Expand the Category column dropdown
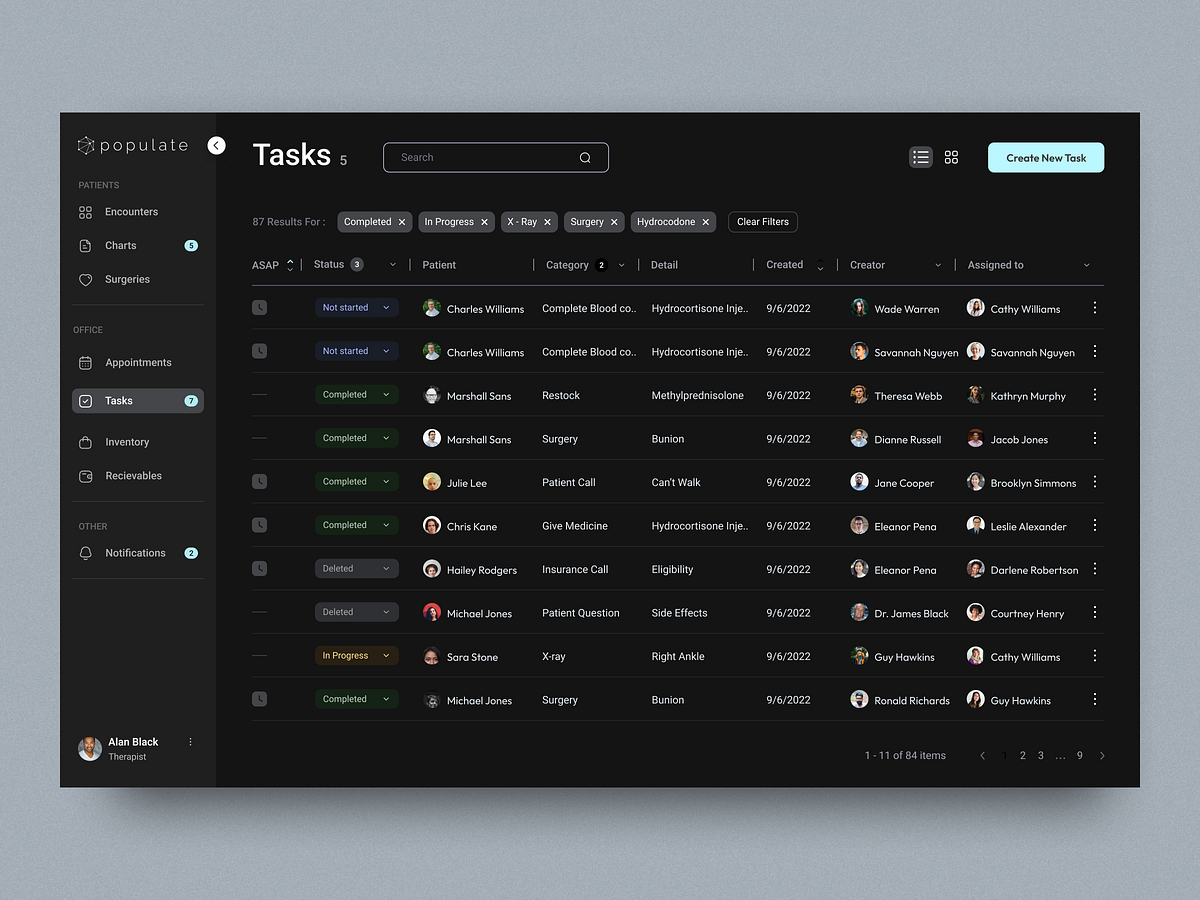1200x900 pixels. (x=622, y=264)
